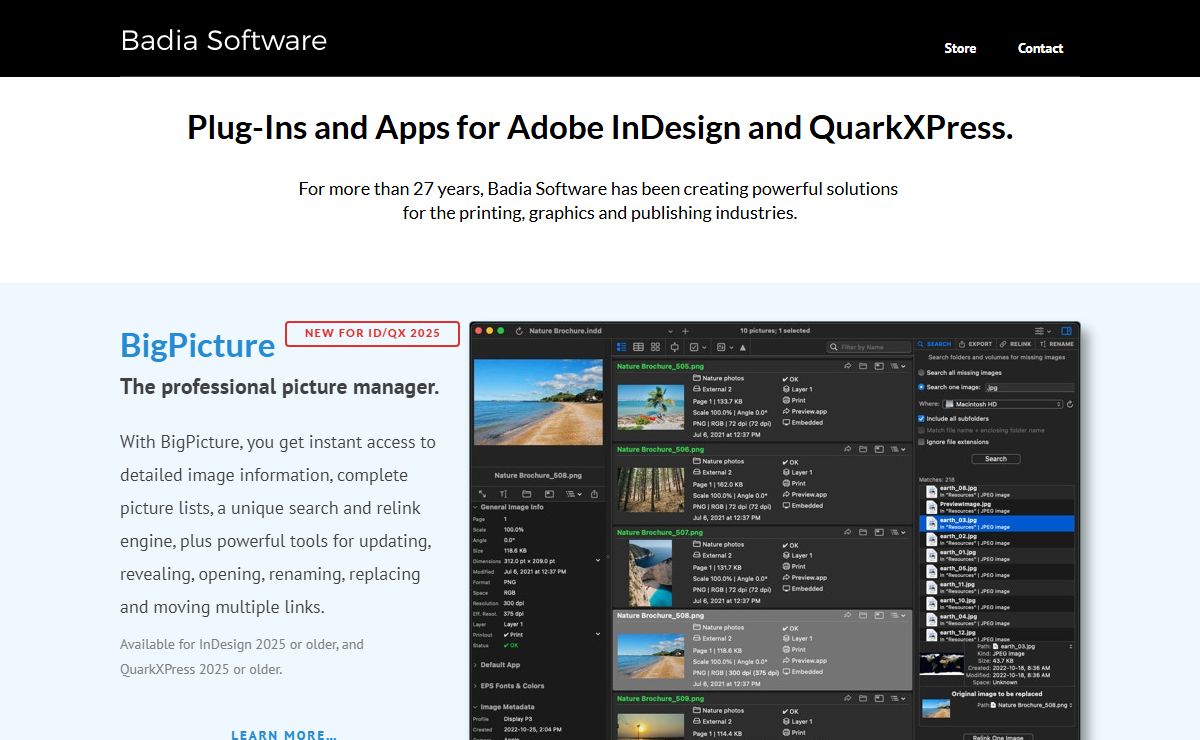This screenshot has width=1200, height=740.
Task: Click the NEW FOR ID/QX 2025 badge
Action: [x=372, y=334]
